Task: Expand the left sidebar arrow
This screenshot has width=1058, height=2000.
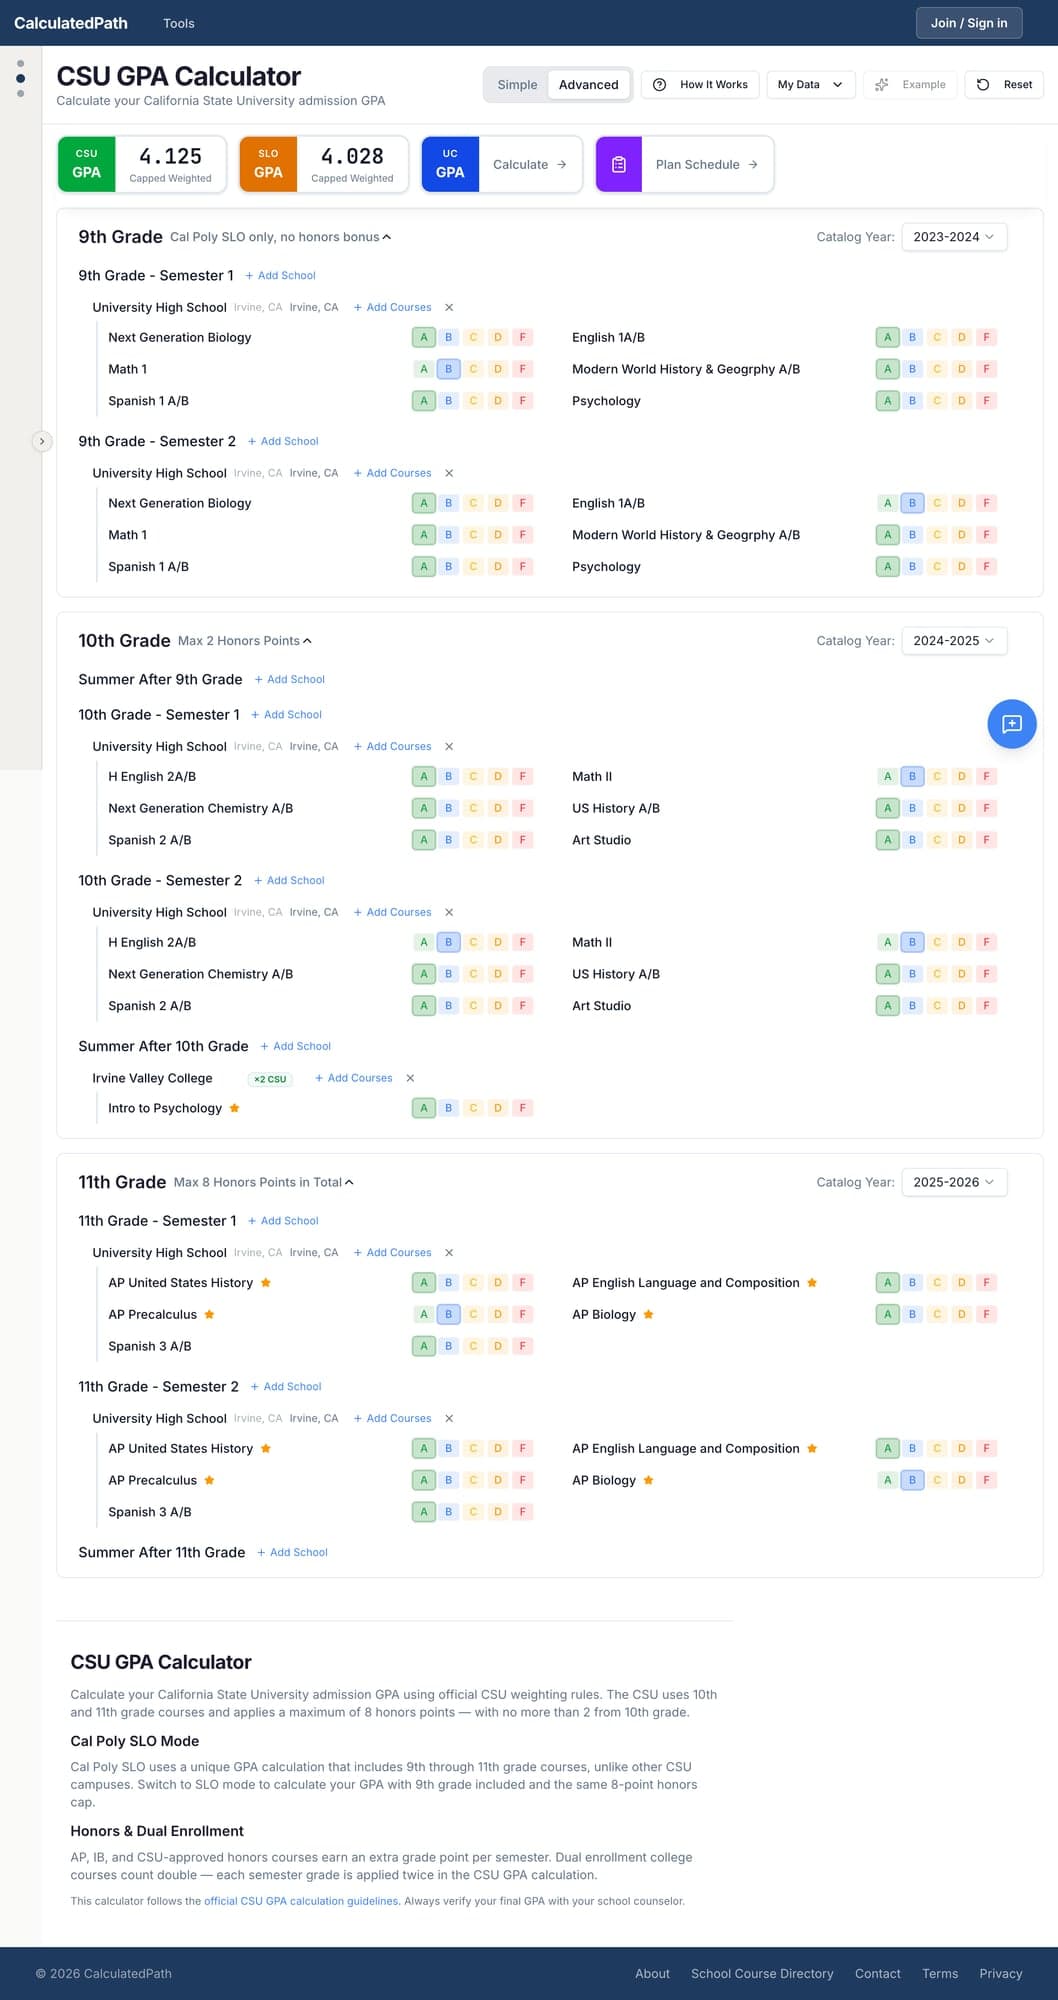Action: 41,441
